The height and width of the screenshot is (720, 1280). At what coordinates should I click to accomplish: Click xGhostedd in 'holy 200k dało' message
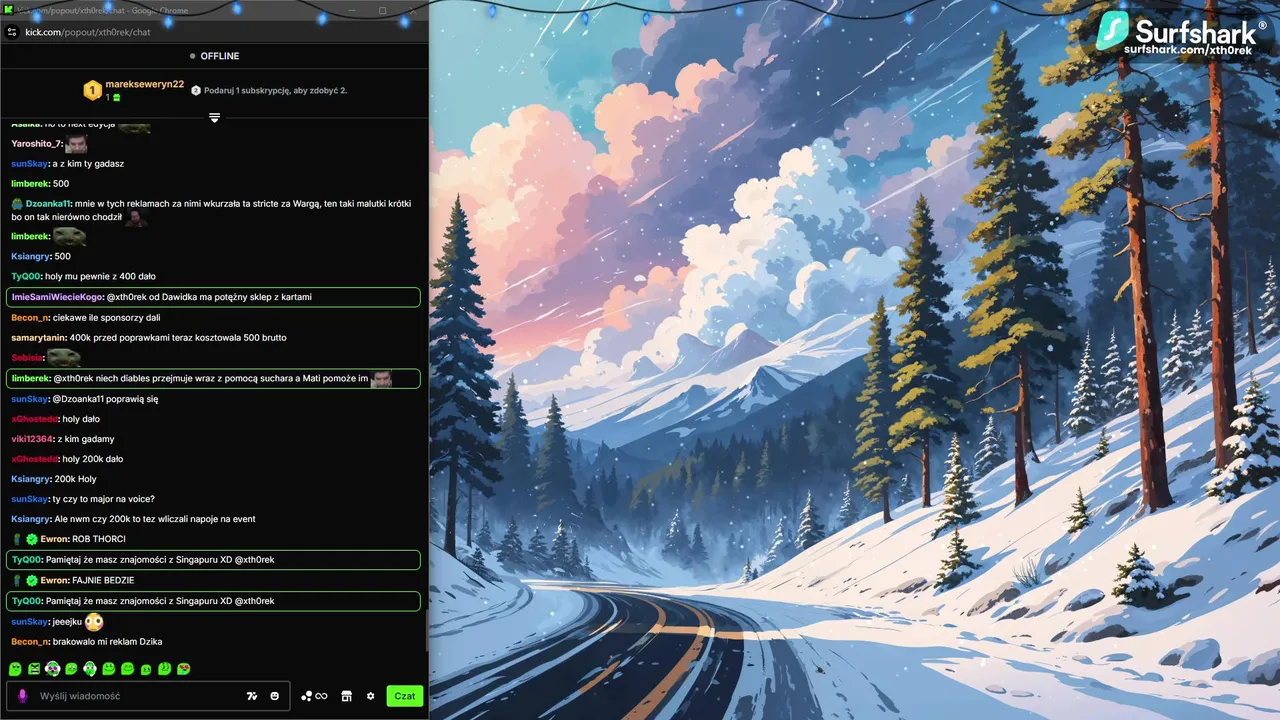pos(35,459)
